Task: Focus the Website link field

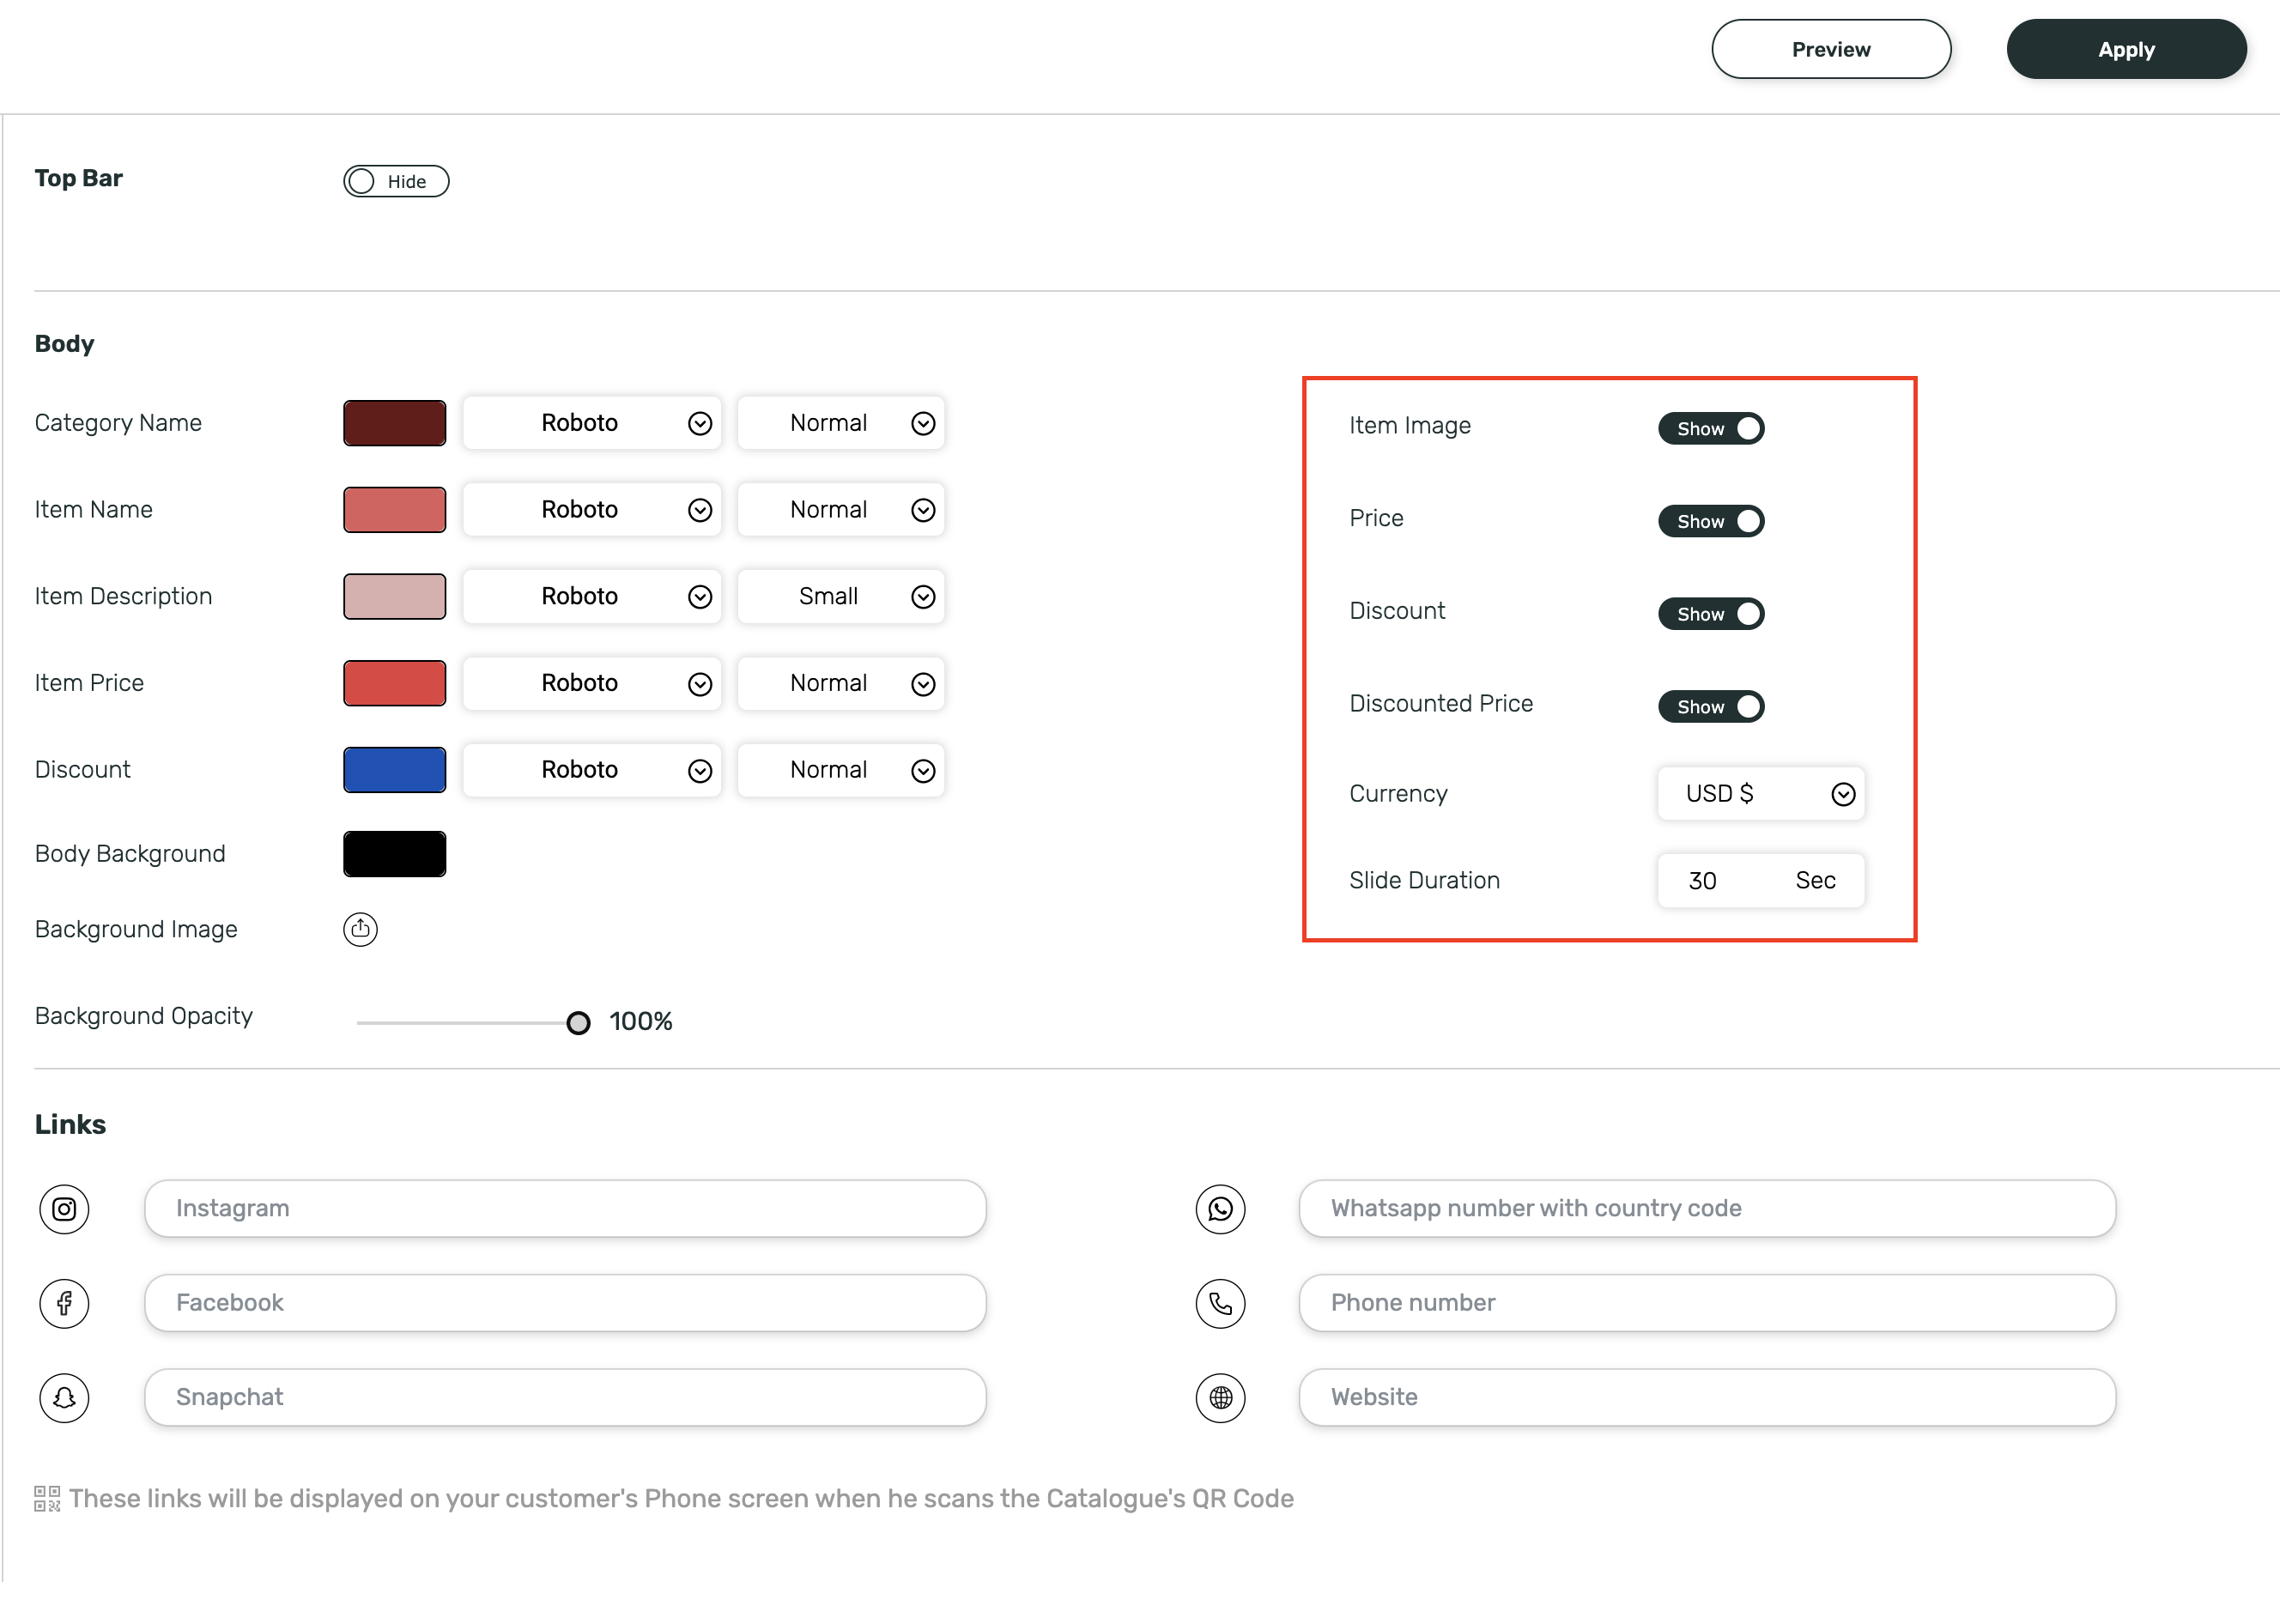Action: [x=1707, y=1398]
